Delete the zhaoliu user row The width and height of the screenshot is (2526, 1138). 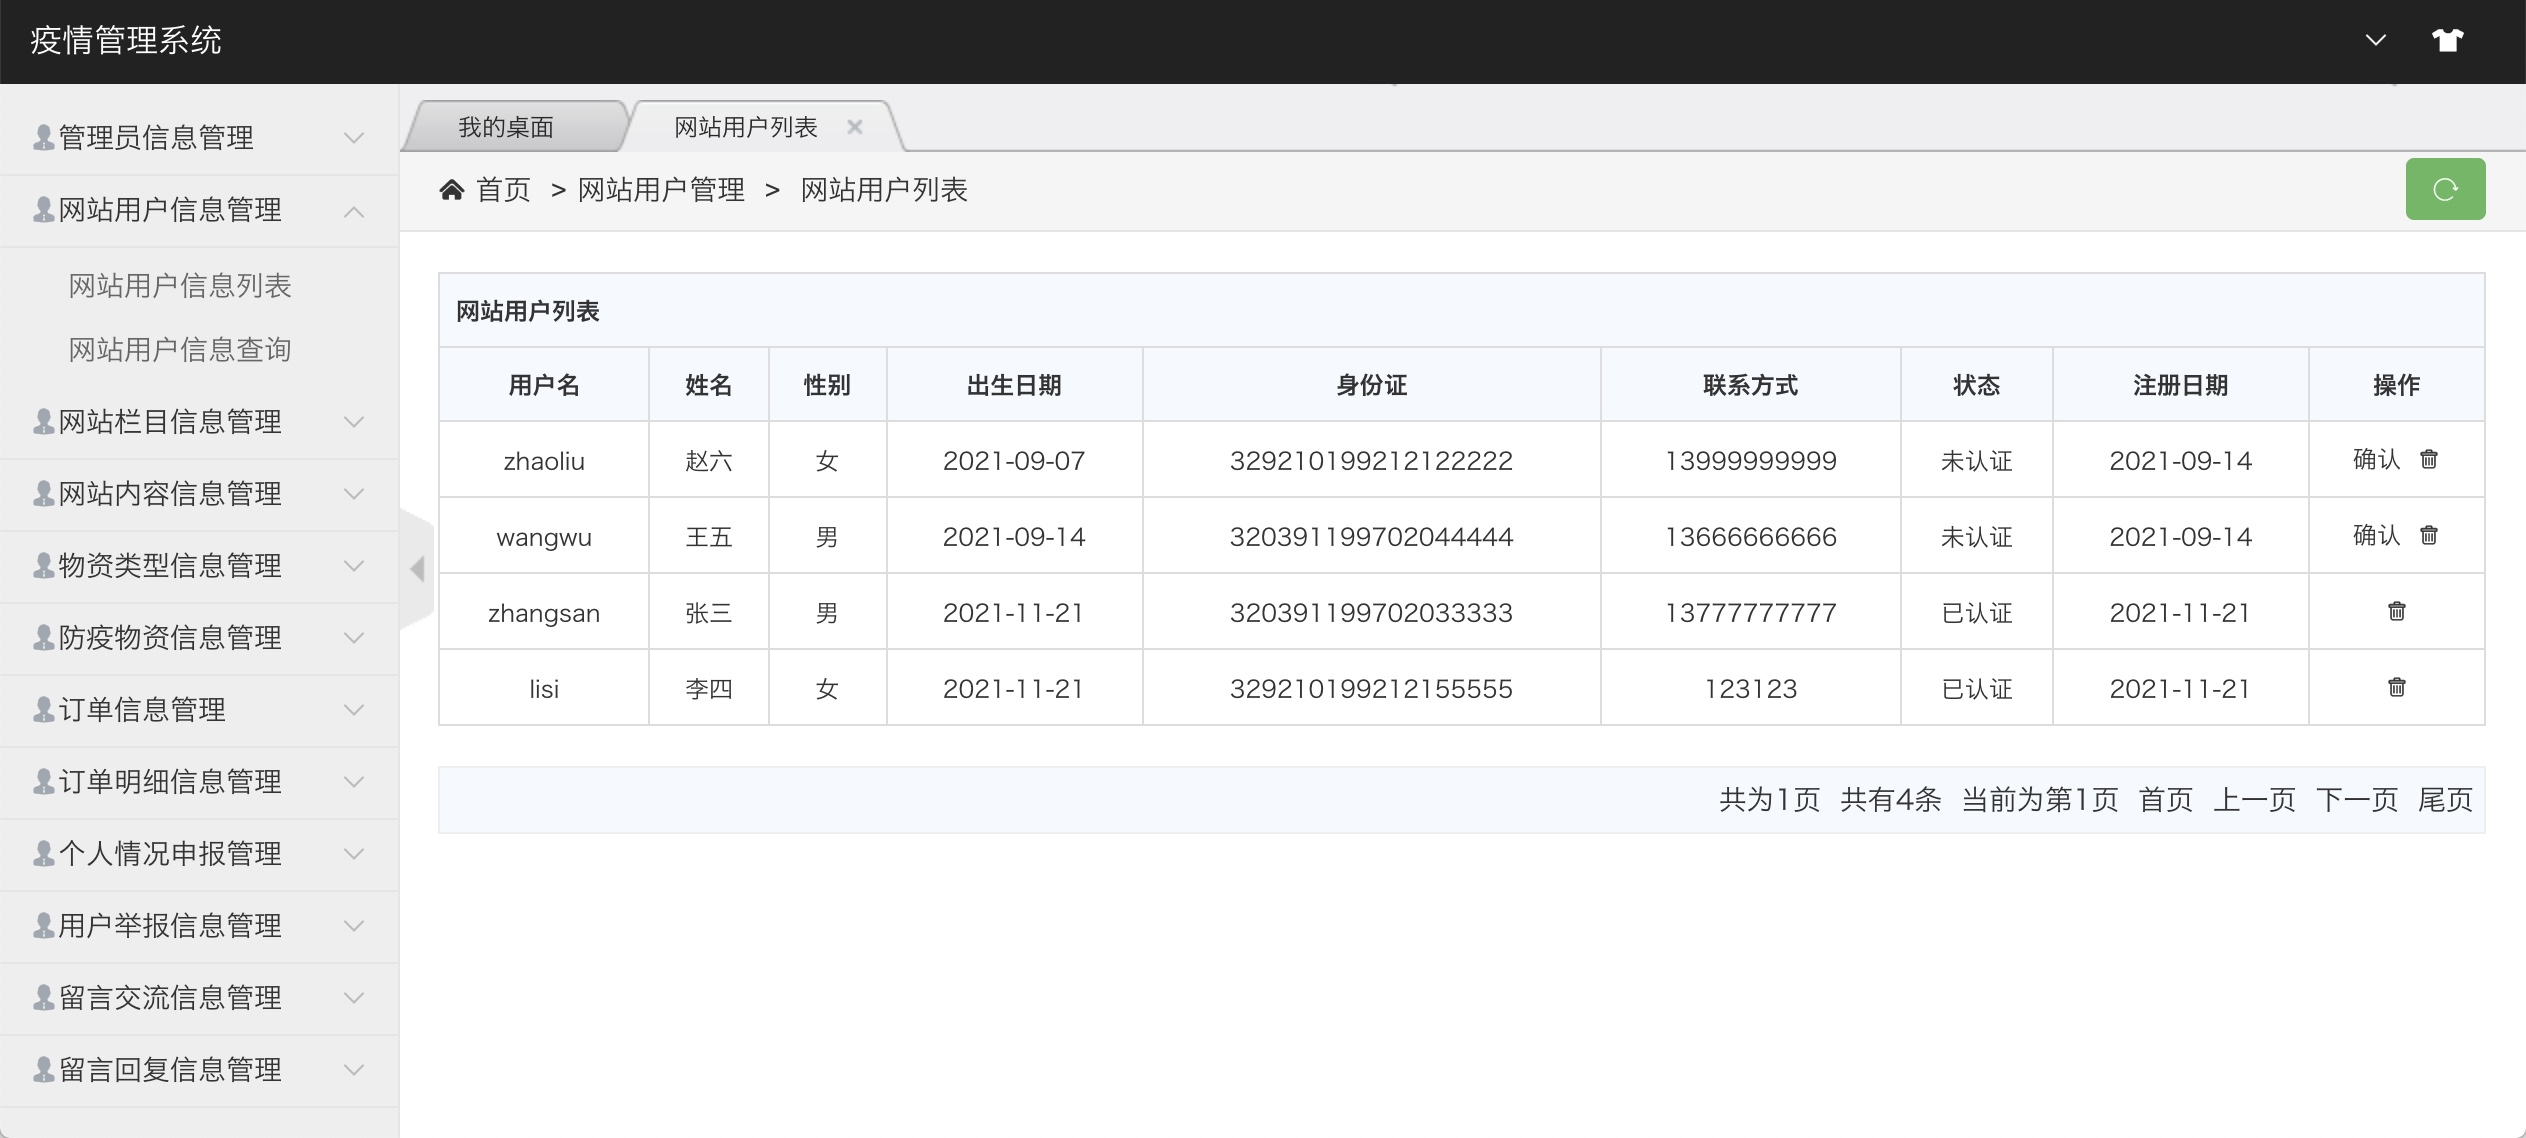click(2429, 459)
